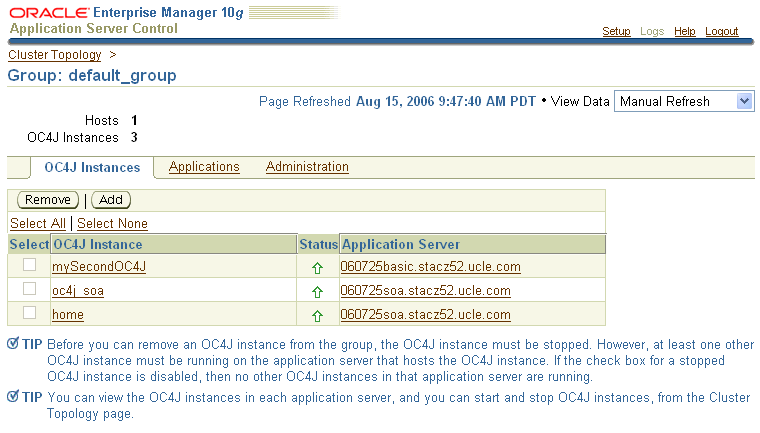Switch to the Applications tab
Screen dimensions: 760x433
pos(204,167)
